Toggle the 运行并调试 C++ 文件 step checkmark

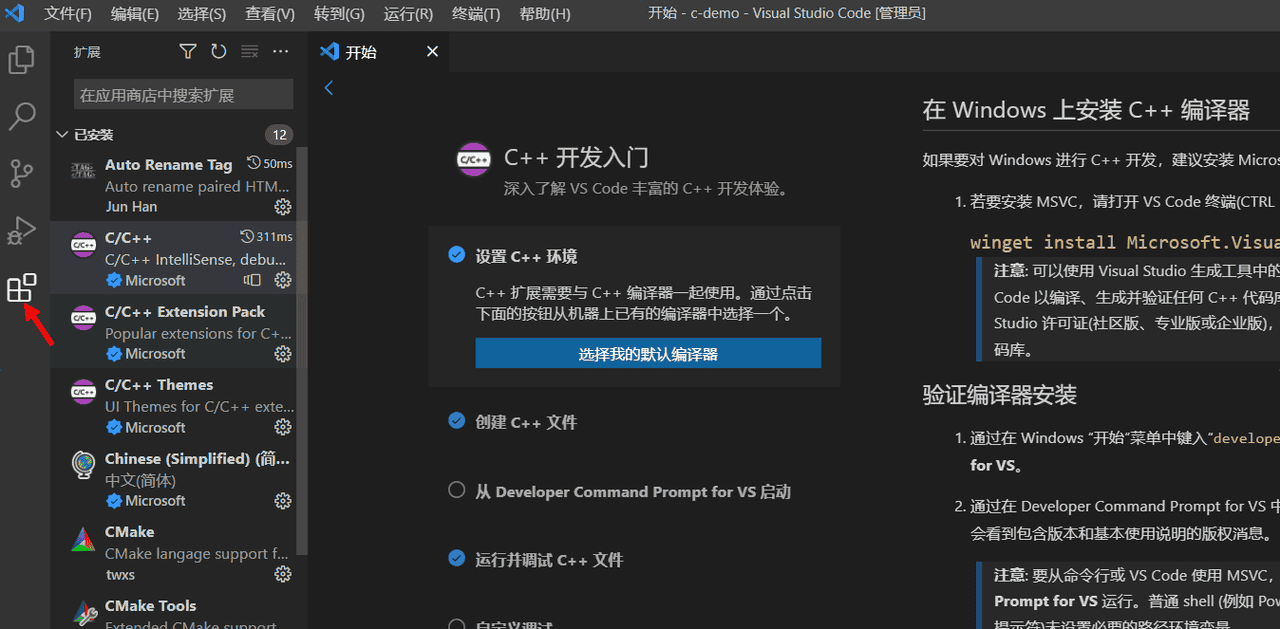click(457, 558)
